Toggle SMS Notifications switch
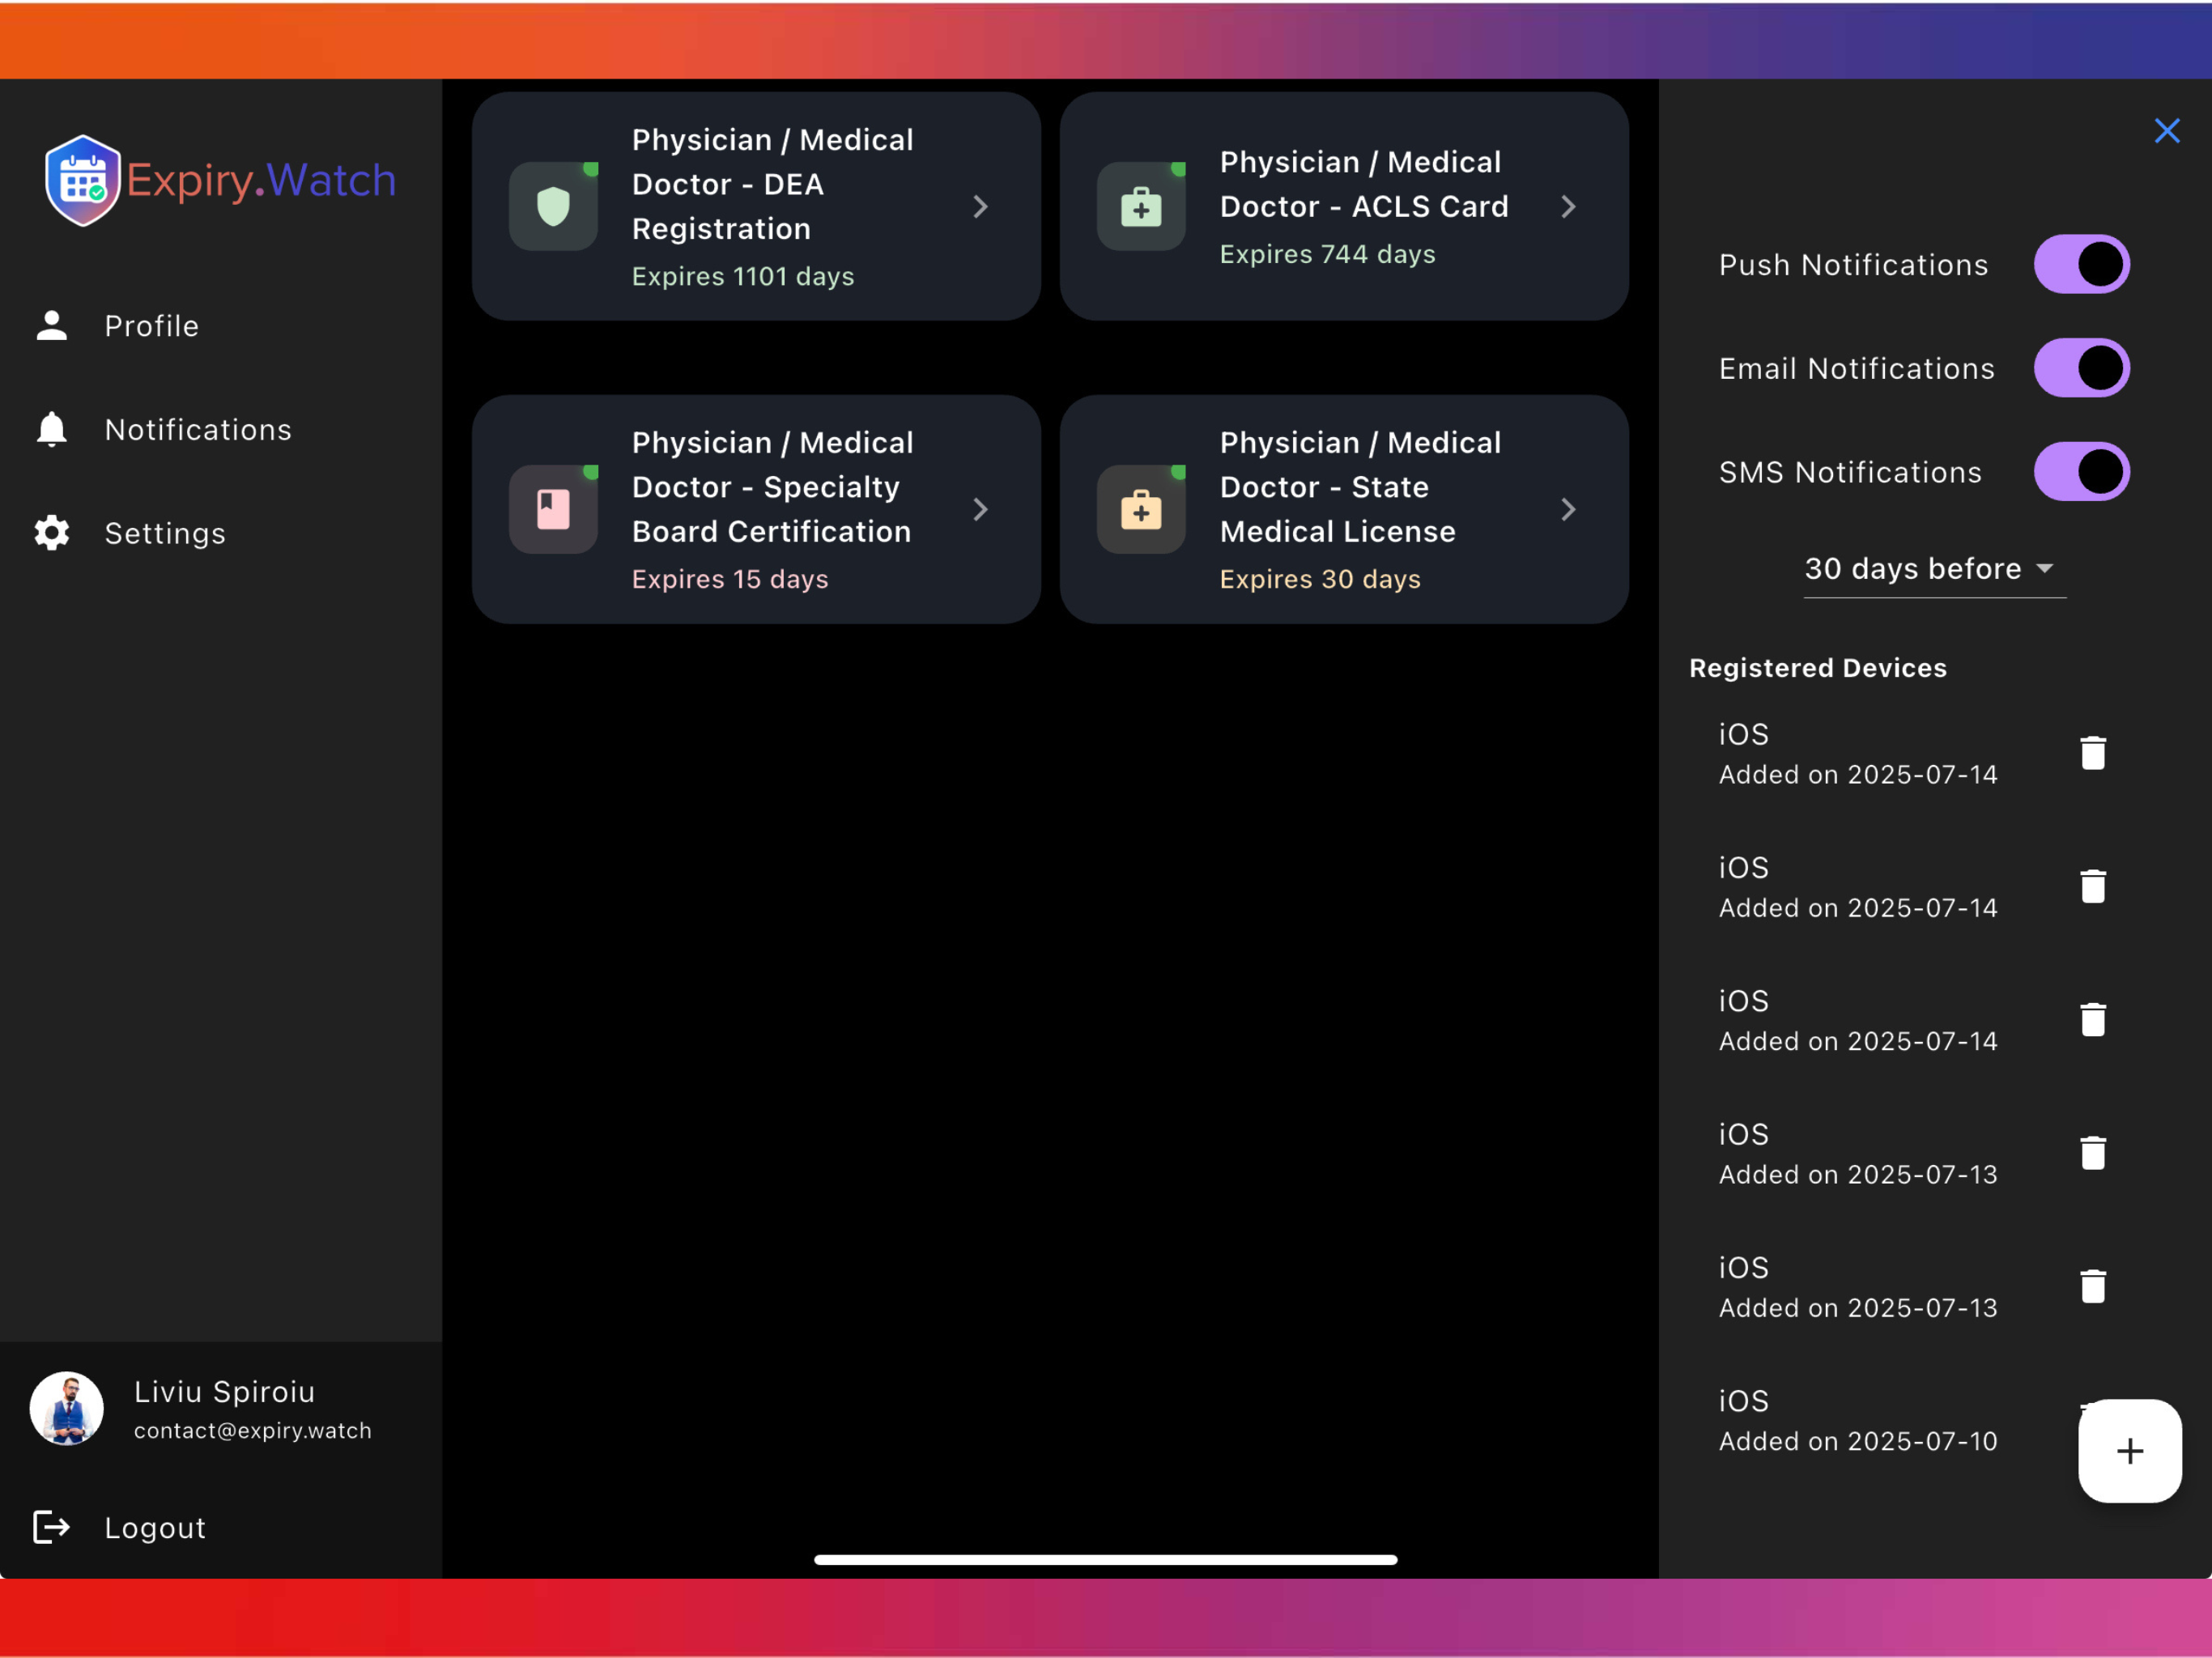Viewport: 2212px width, 1658px height. 2081,471
